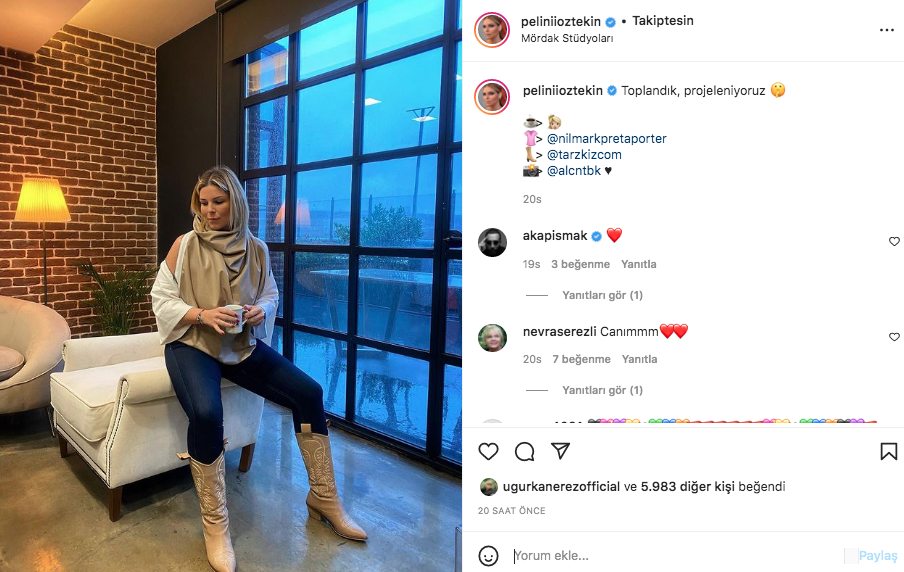The width and height of the screenshot is (904, 572).
Task: Reply to nevraserezli's comment via Yanıtla
Action: (x=639, y=359)
